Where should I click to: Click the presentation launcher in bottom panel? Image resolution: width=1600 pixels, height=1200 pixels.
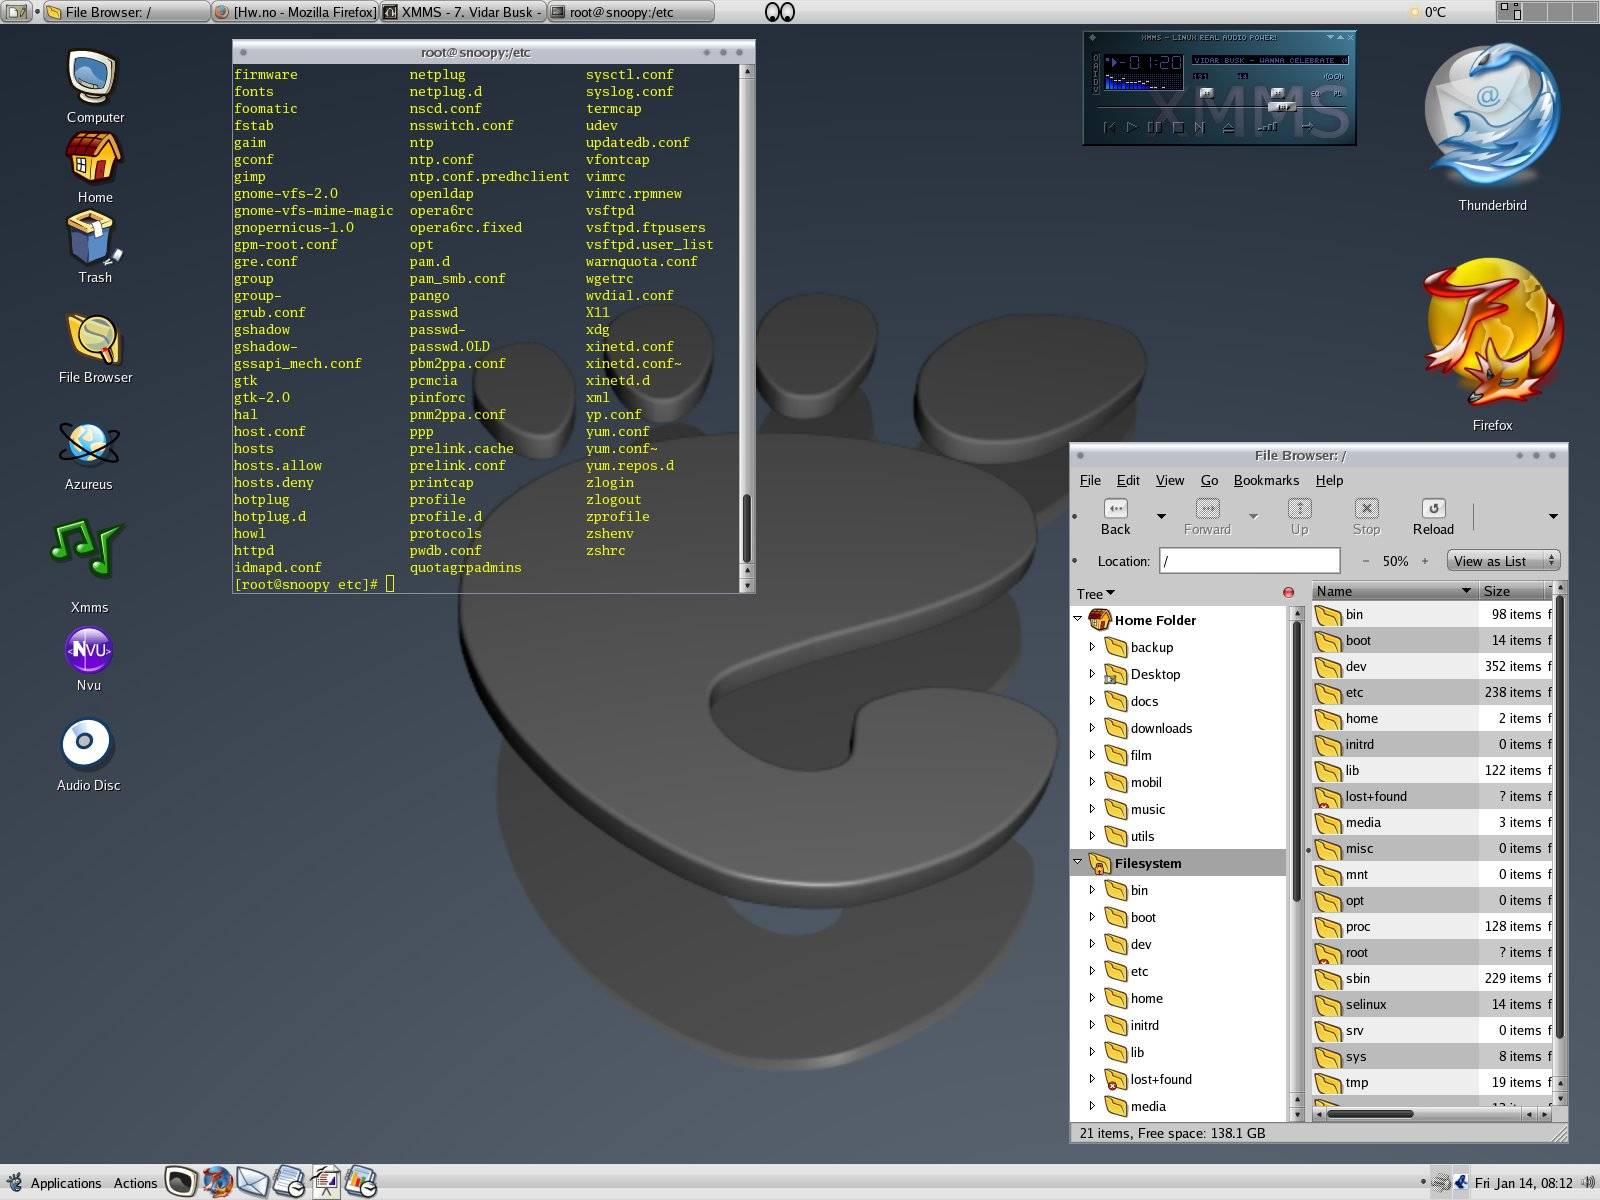tap(326, 1183)
